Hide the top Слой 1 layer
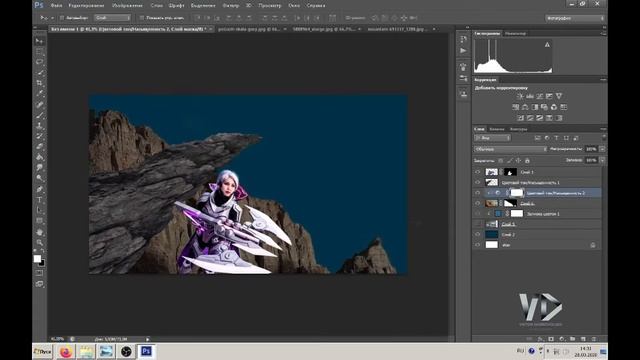Viewport: 640px width, 360px height. tap(478, 172)
